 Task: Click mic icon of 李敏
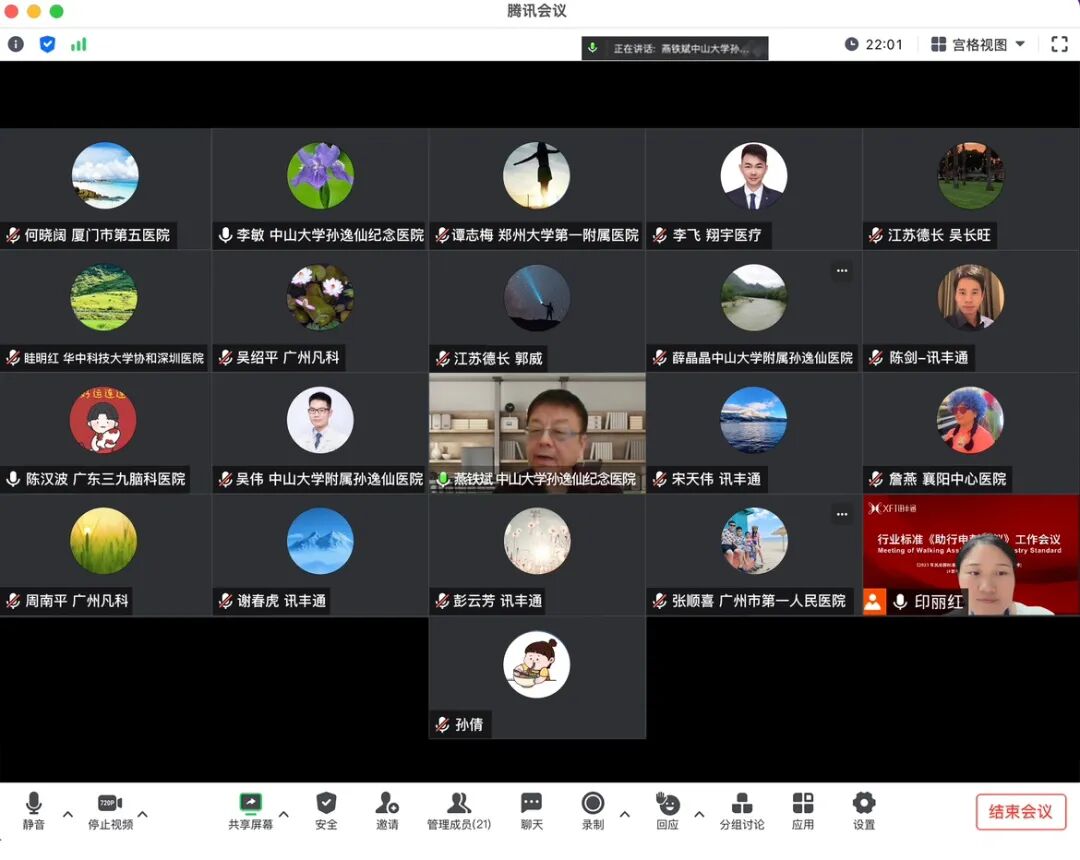click(x=225, y=235)
